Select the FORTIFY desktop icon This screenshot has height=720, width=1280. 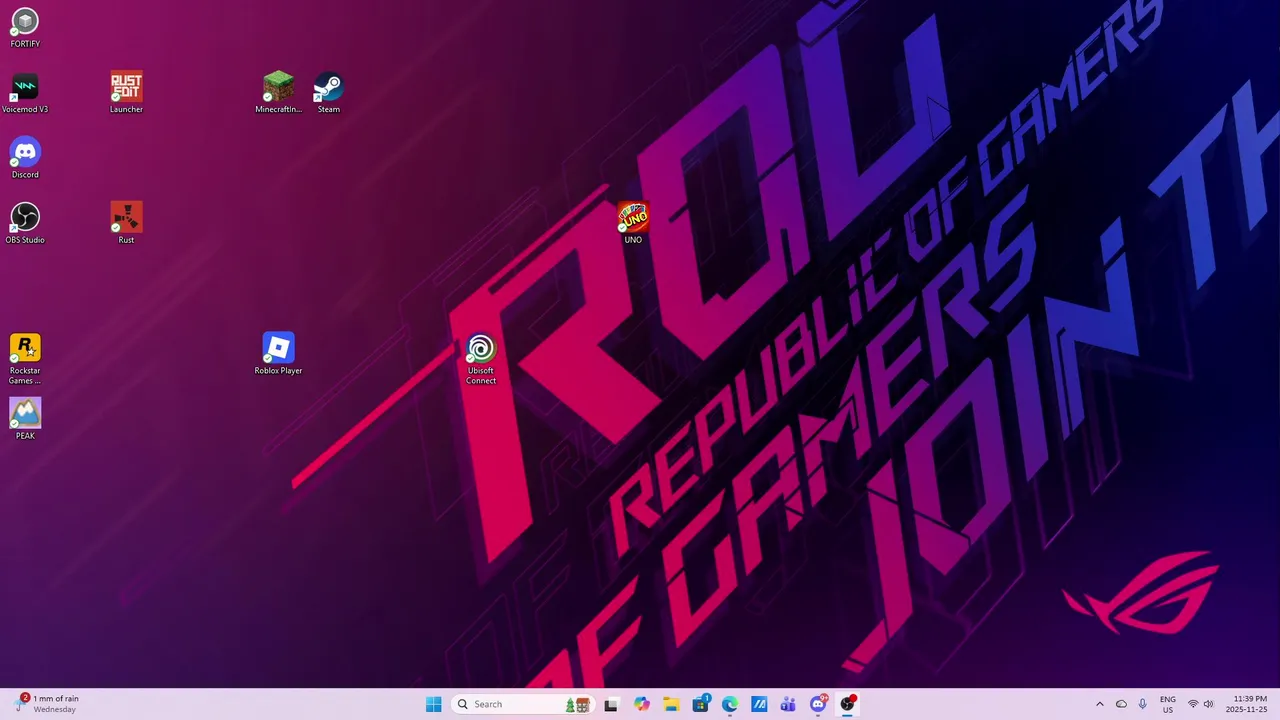[x=25, y=28]
